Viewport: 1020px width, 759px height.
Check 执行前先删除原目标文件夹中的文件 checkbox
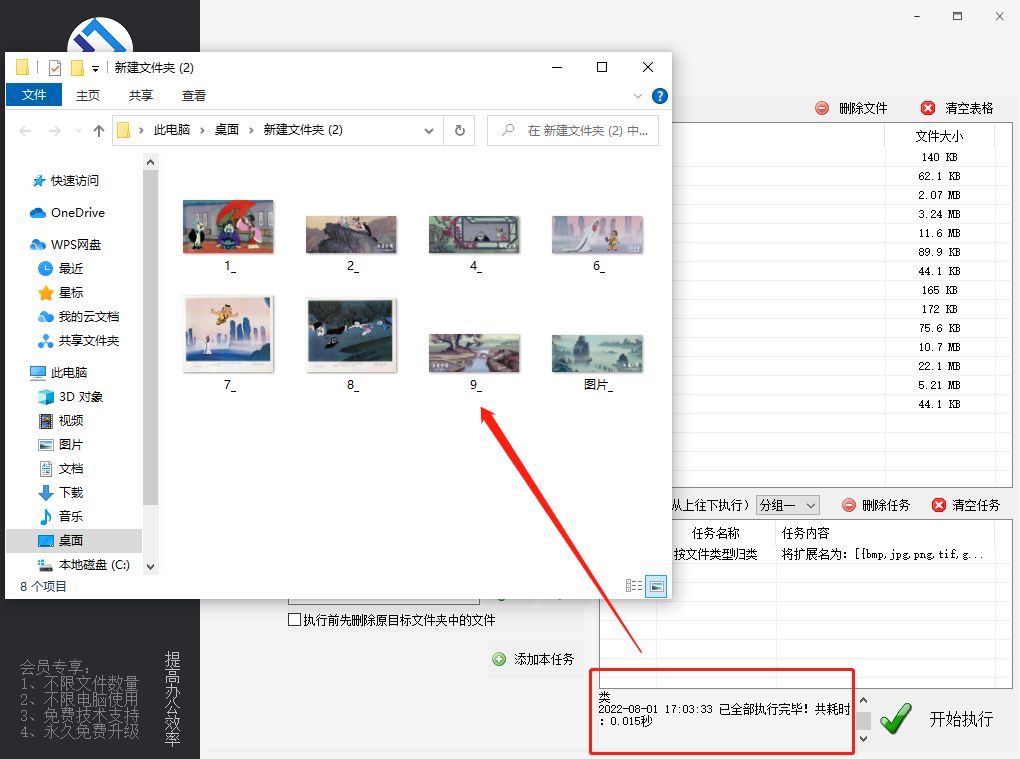[x=295, y=620]
